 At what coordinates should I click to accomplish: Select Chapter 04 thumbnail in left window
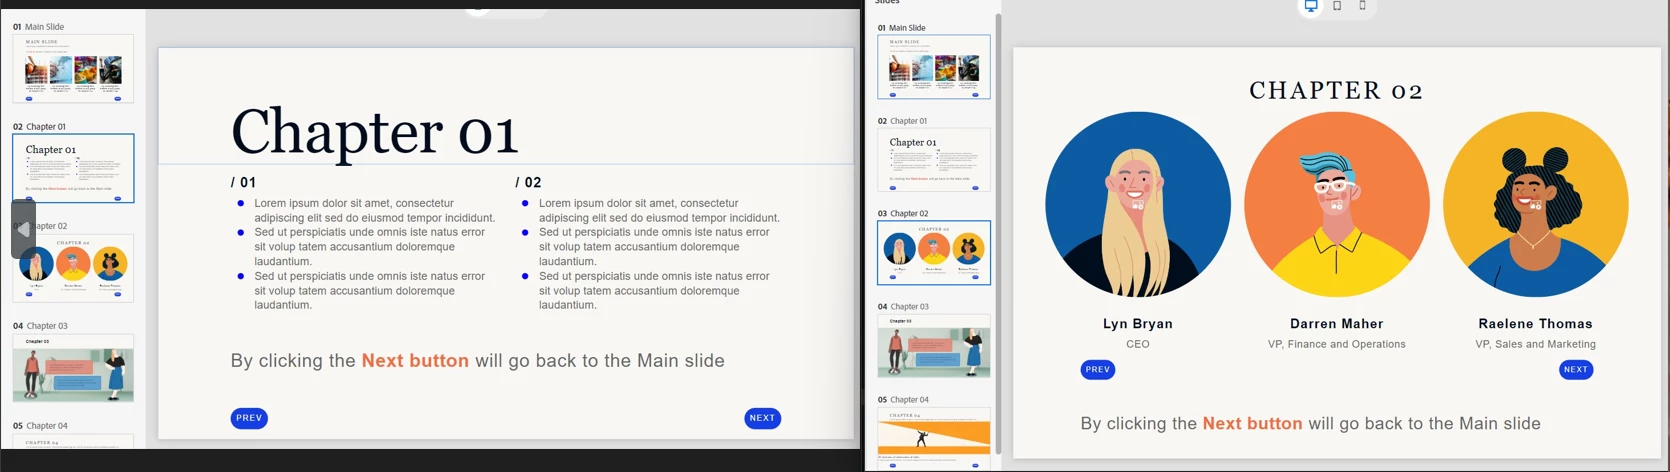(x=73, y=441)
